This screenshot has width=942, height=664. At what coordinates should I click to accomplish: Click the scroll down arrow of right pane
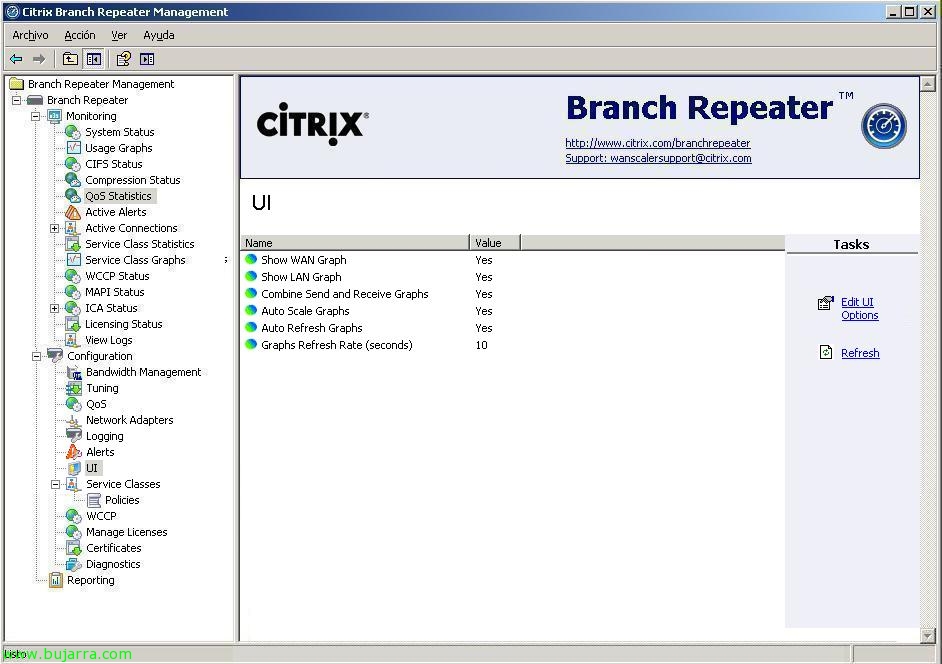[x=928, y=635]
